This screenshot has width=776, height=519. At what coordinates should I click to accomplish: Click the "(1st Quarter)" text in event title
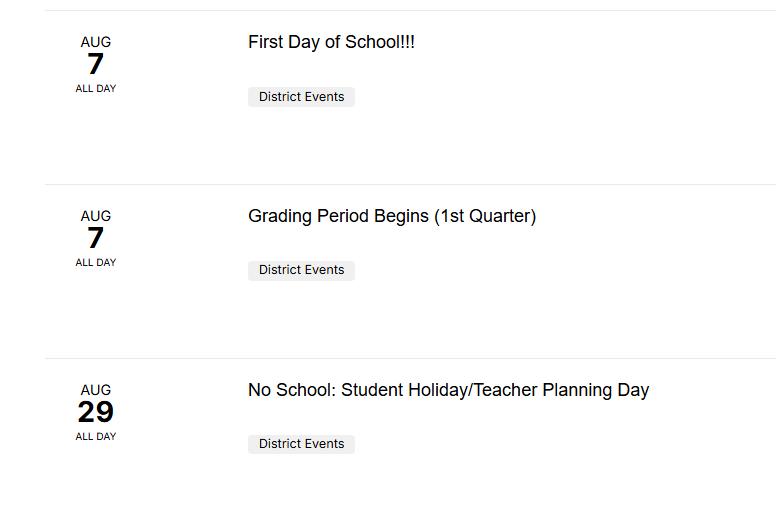point(485,216)
